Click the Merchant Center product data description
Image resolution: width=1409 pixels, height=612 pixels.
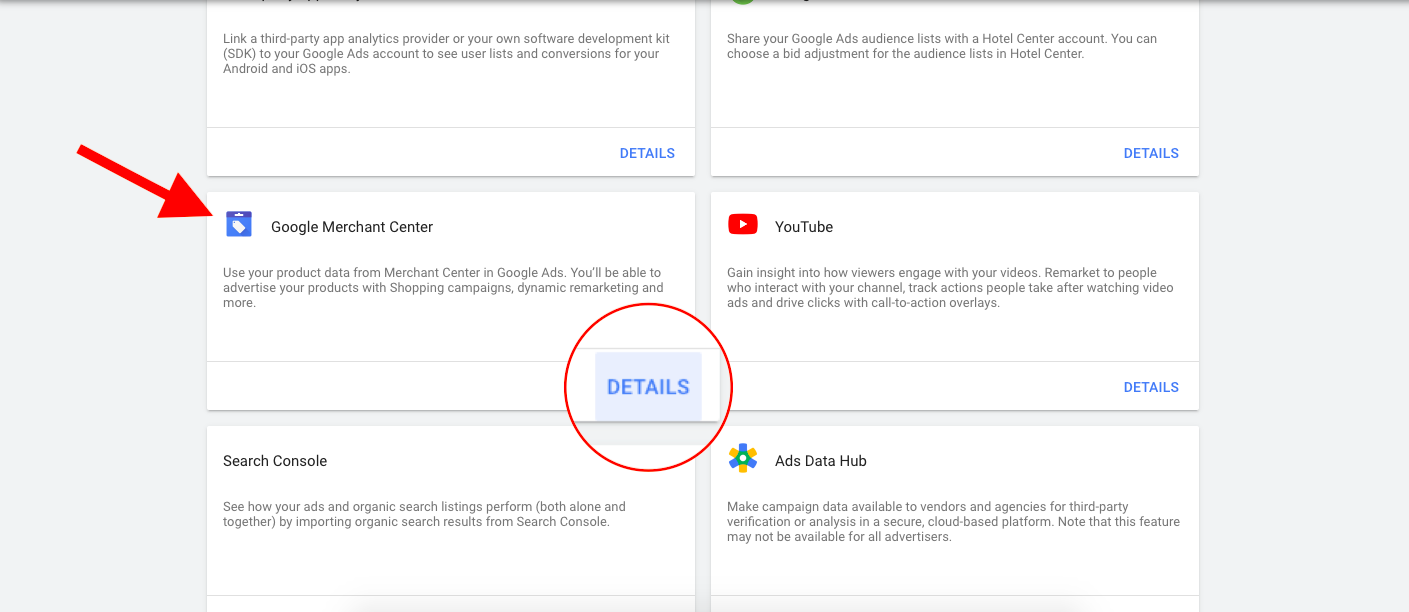tap(443, 287)
